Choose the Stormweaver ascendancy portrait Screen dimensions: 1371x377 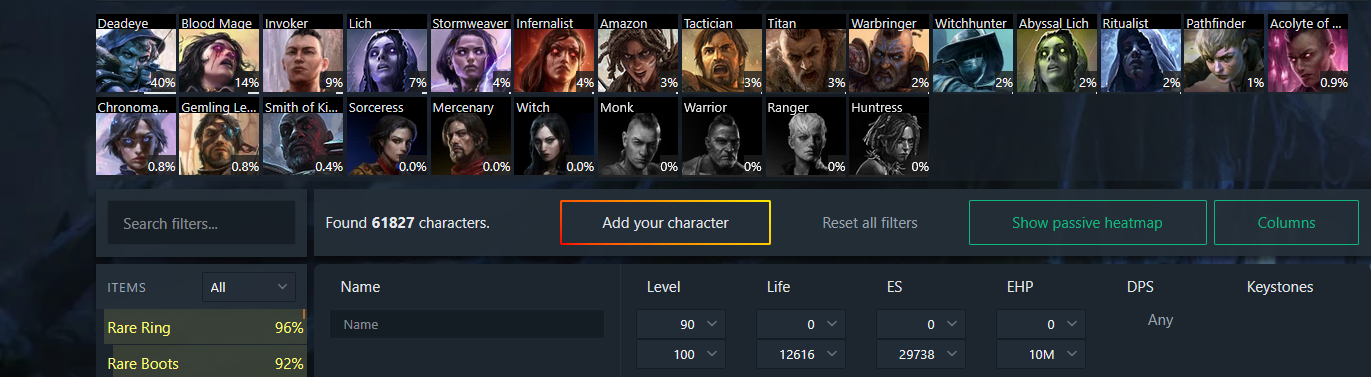[471, 54]
